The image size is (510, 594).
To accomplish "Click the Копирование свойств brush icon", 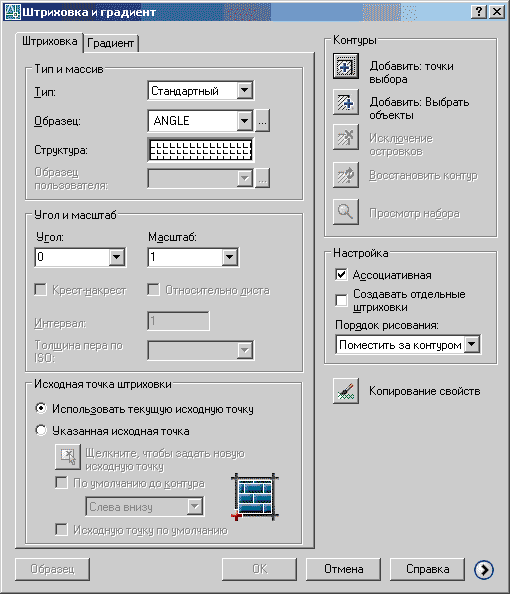I will (346, 391).
